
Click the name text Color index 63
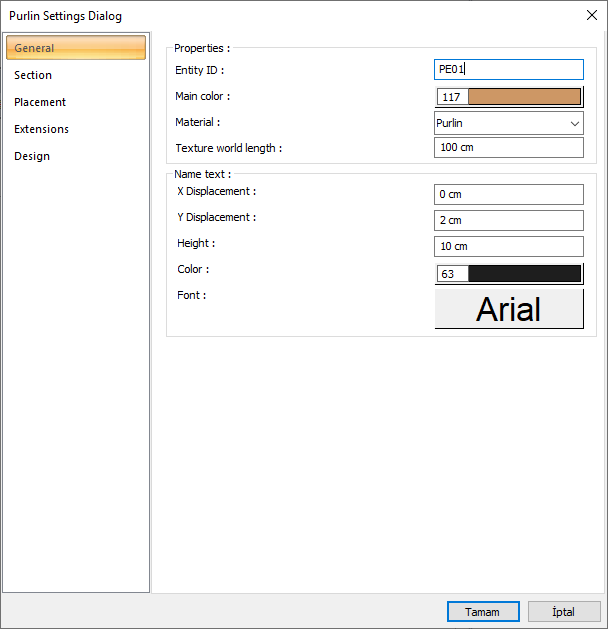[452, 274]
